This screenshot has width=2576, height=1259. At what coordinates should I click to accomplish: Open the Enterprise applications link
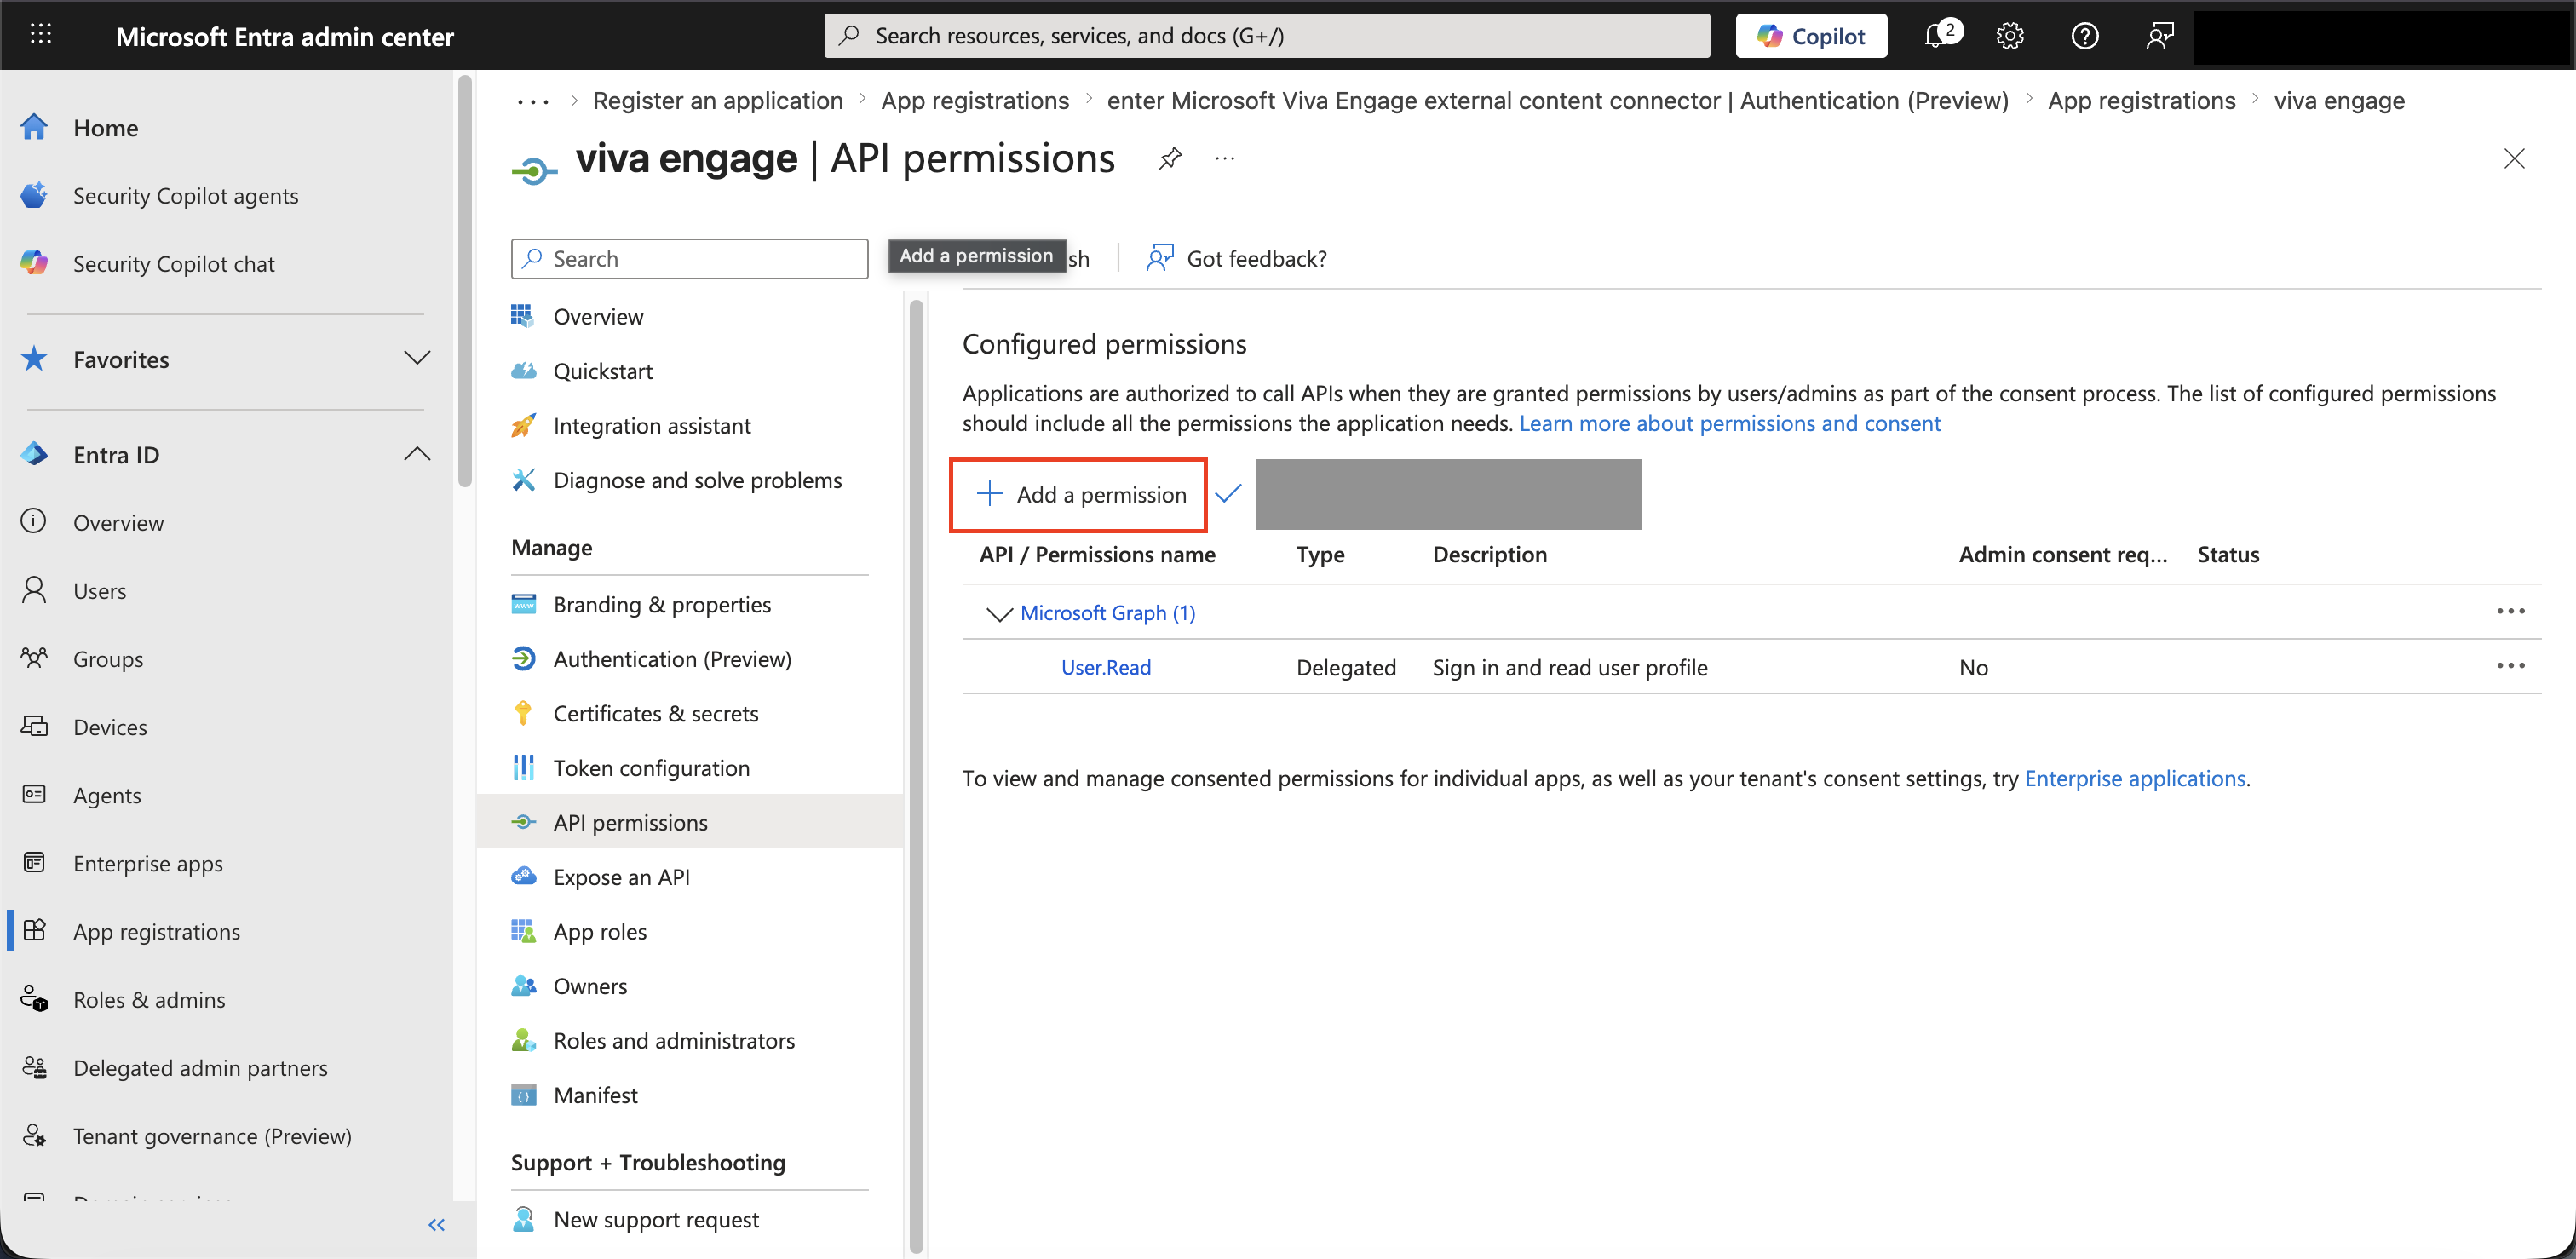2134,778
